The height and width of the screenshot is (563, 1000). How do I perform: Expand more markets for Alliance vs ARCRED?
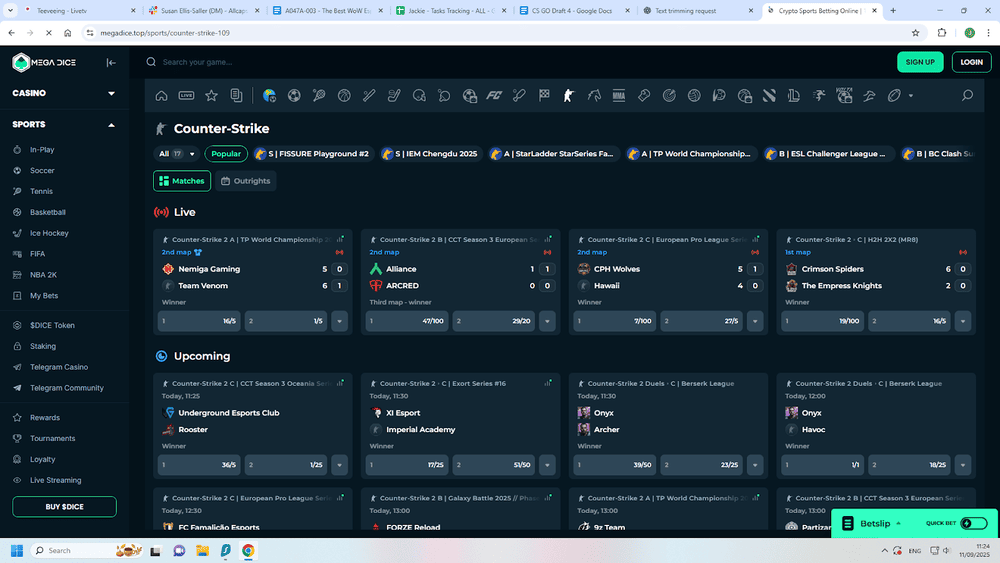point(547,321)
